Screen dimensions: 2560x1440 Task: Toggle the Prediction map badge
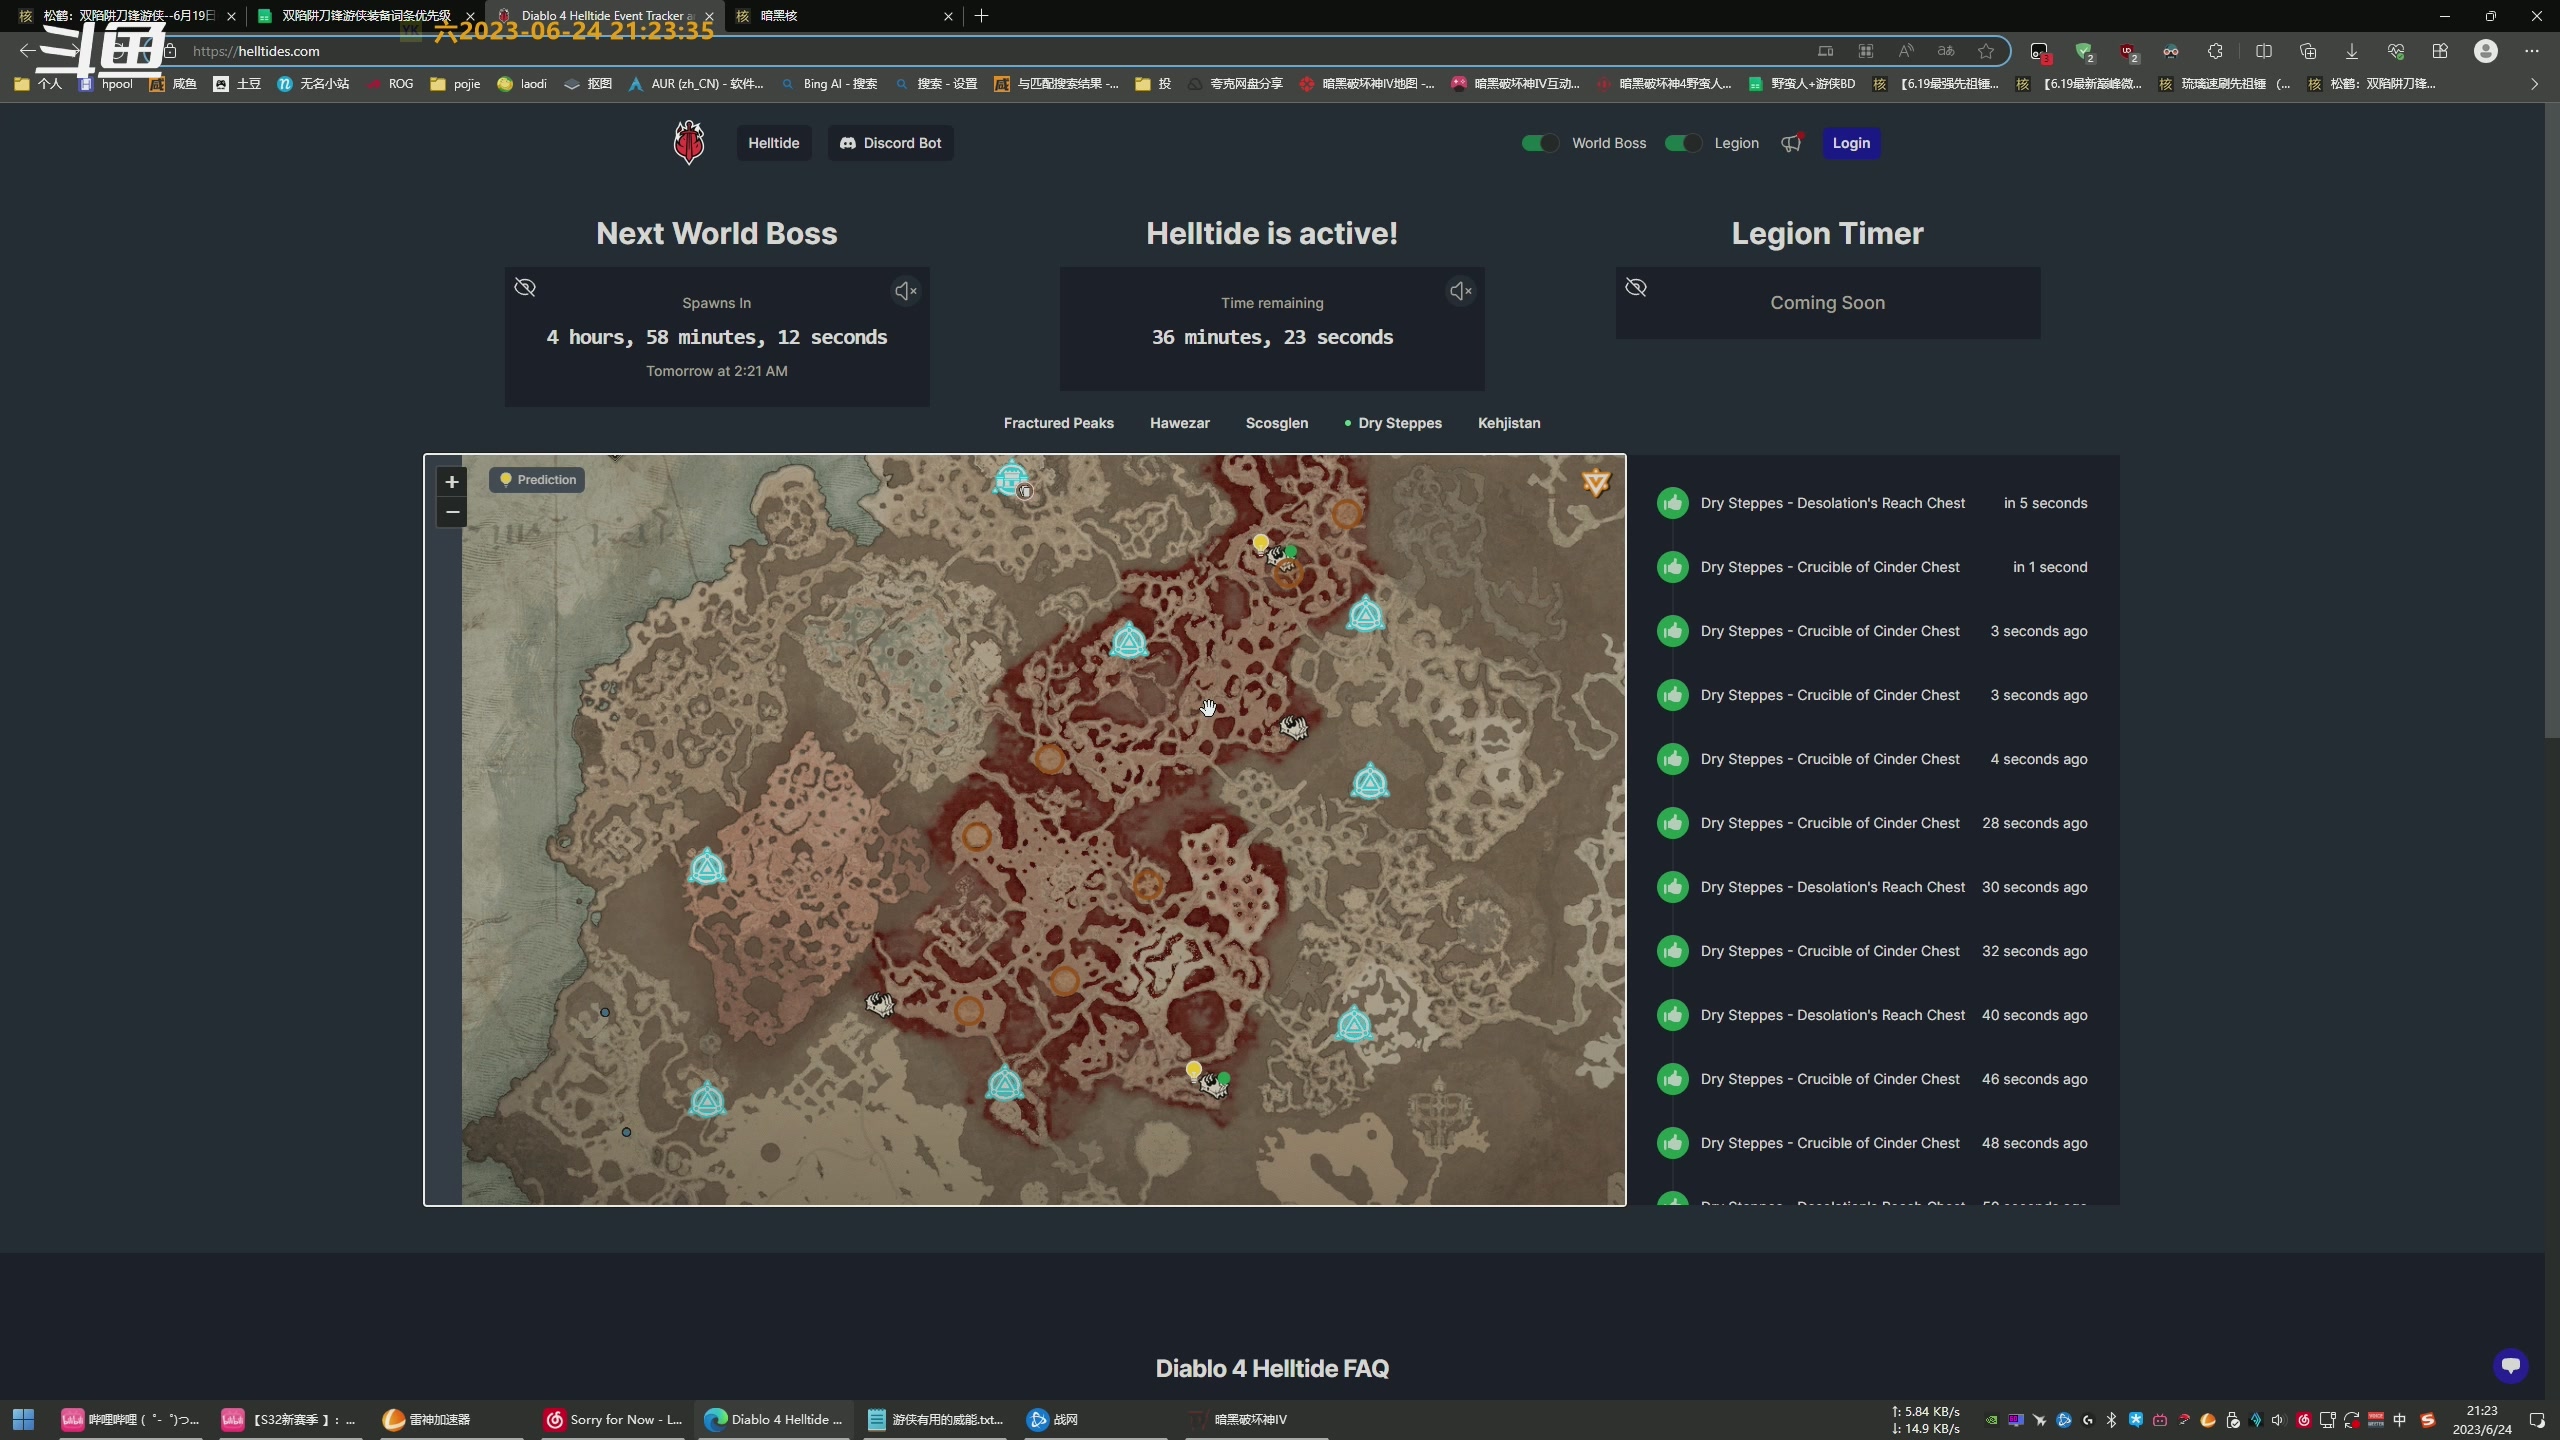(538, 480)
